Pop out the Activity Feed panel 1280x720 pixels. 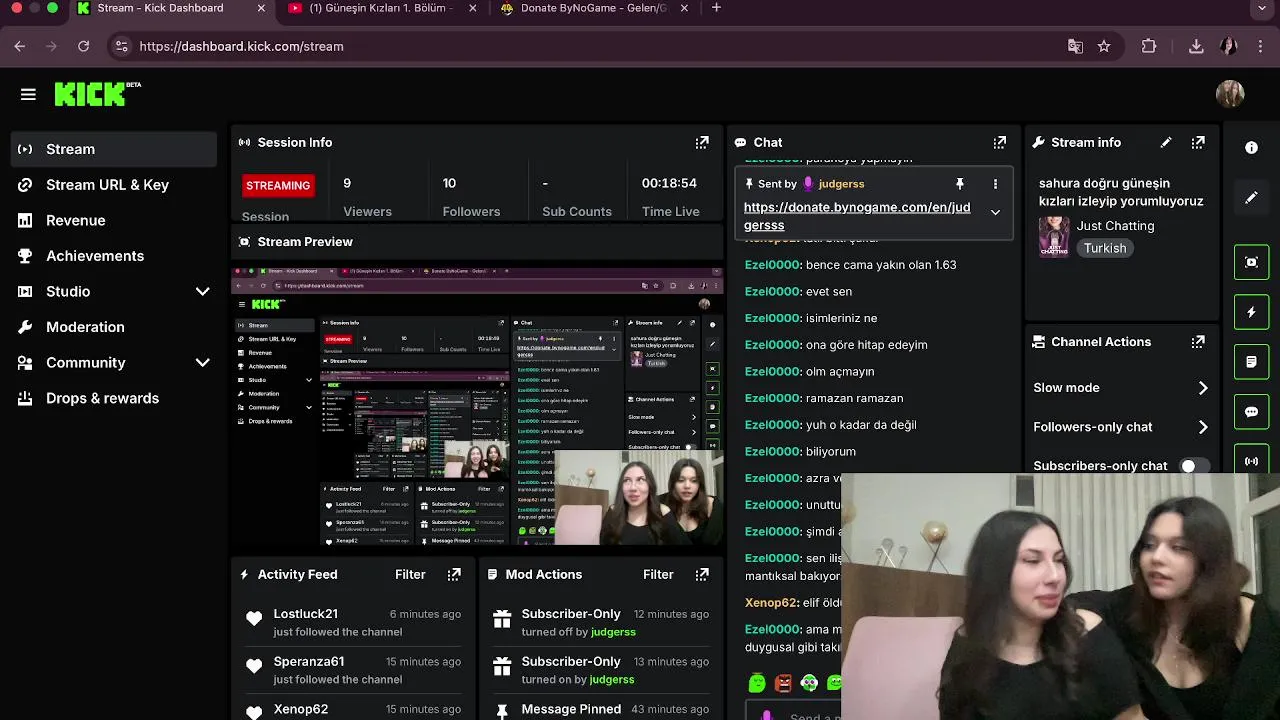tap(454, 575)
